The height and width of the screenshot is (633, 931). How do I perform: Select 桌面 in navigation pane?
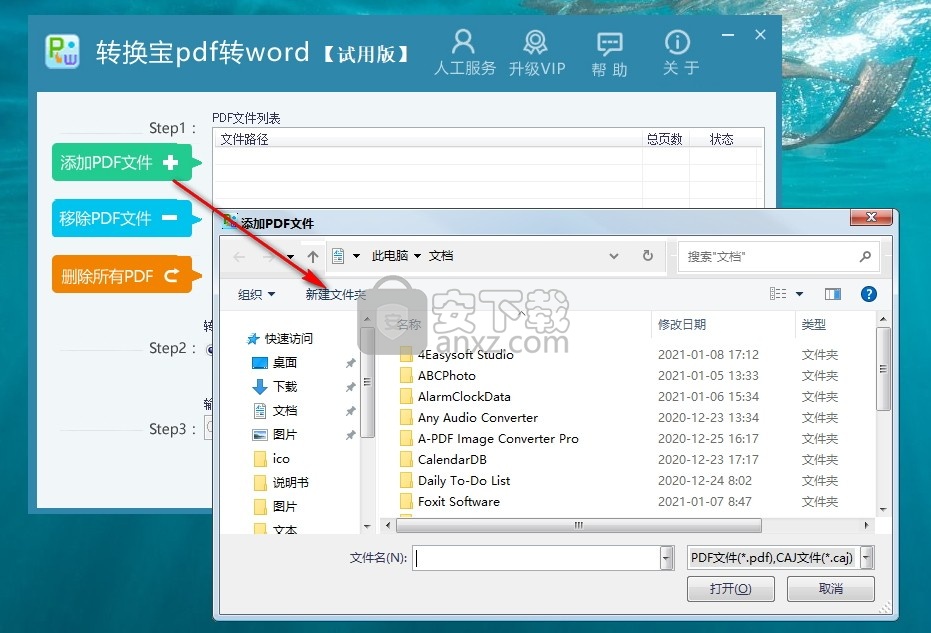coord(284,362)
